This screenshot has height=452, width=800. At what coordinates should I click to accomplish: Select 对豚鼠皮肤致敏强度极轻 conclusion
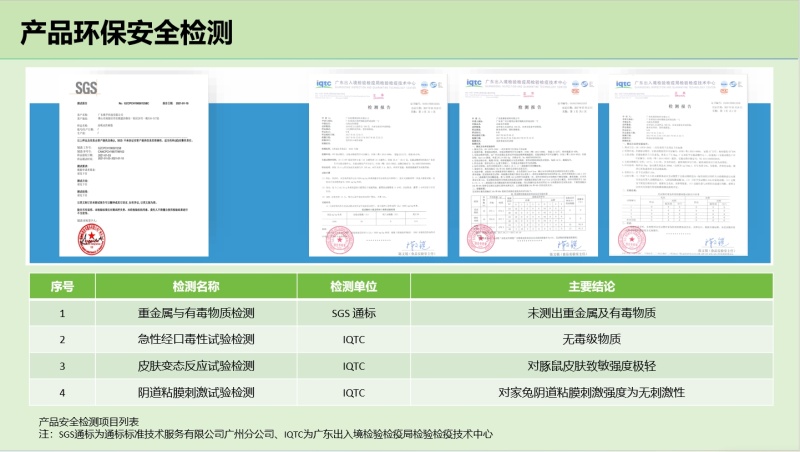(x=591, y=366)
